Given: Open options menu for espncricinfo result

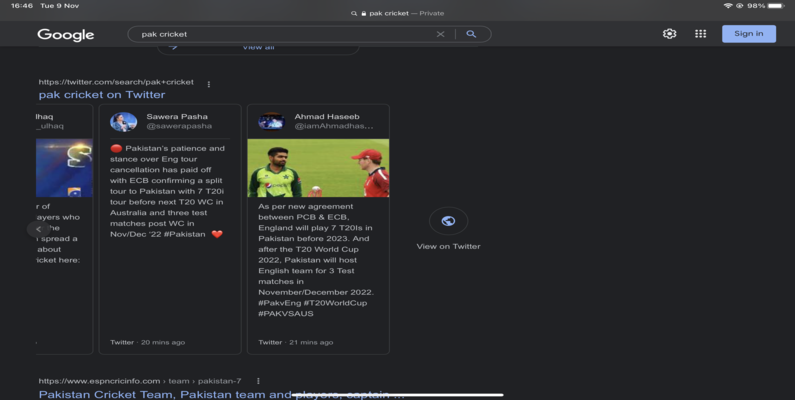Looking at the screenshot, I should coord(258,381).
